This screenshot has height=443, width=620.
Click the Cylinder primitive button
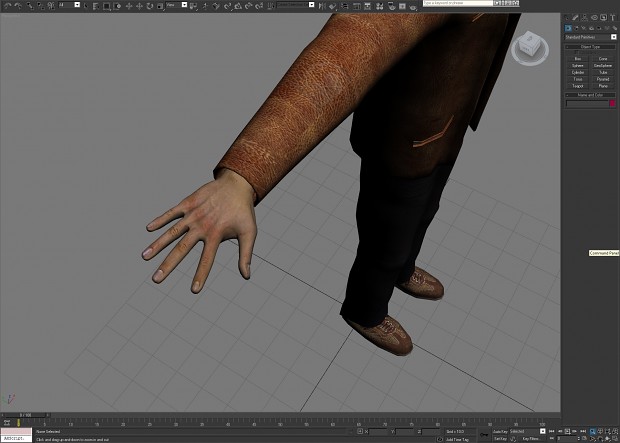point(578,72)
